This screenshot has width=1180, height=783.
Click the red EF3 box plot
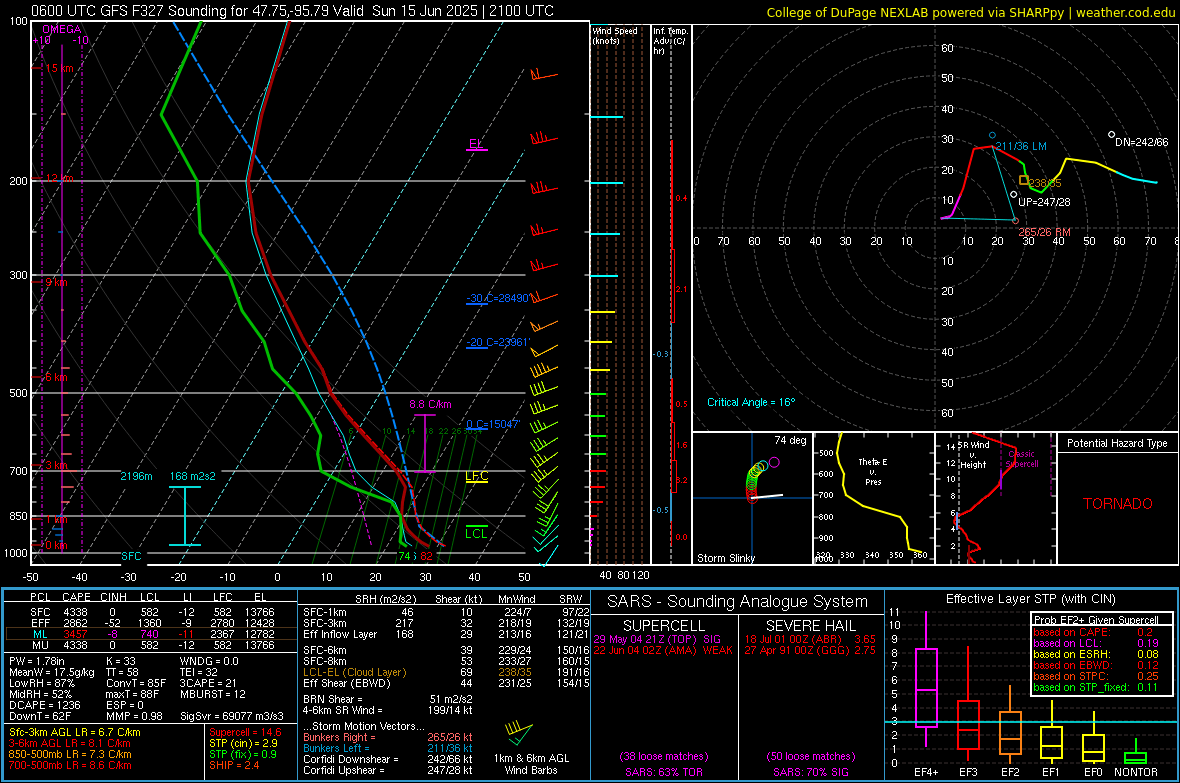[x=968, y=724]
